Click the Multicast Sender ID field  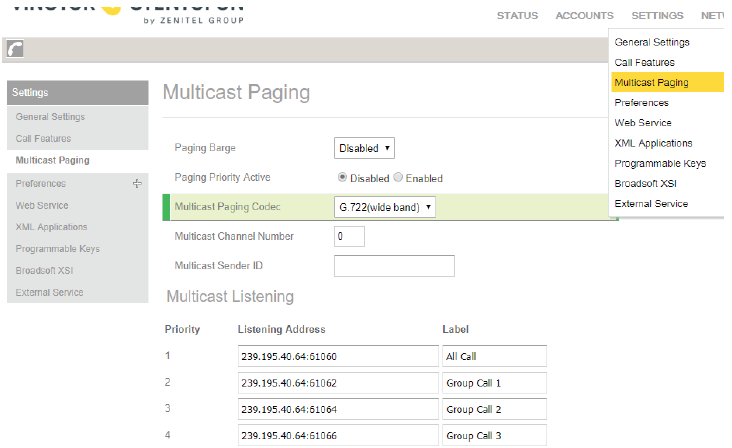[x=394, y=266]
